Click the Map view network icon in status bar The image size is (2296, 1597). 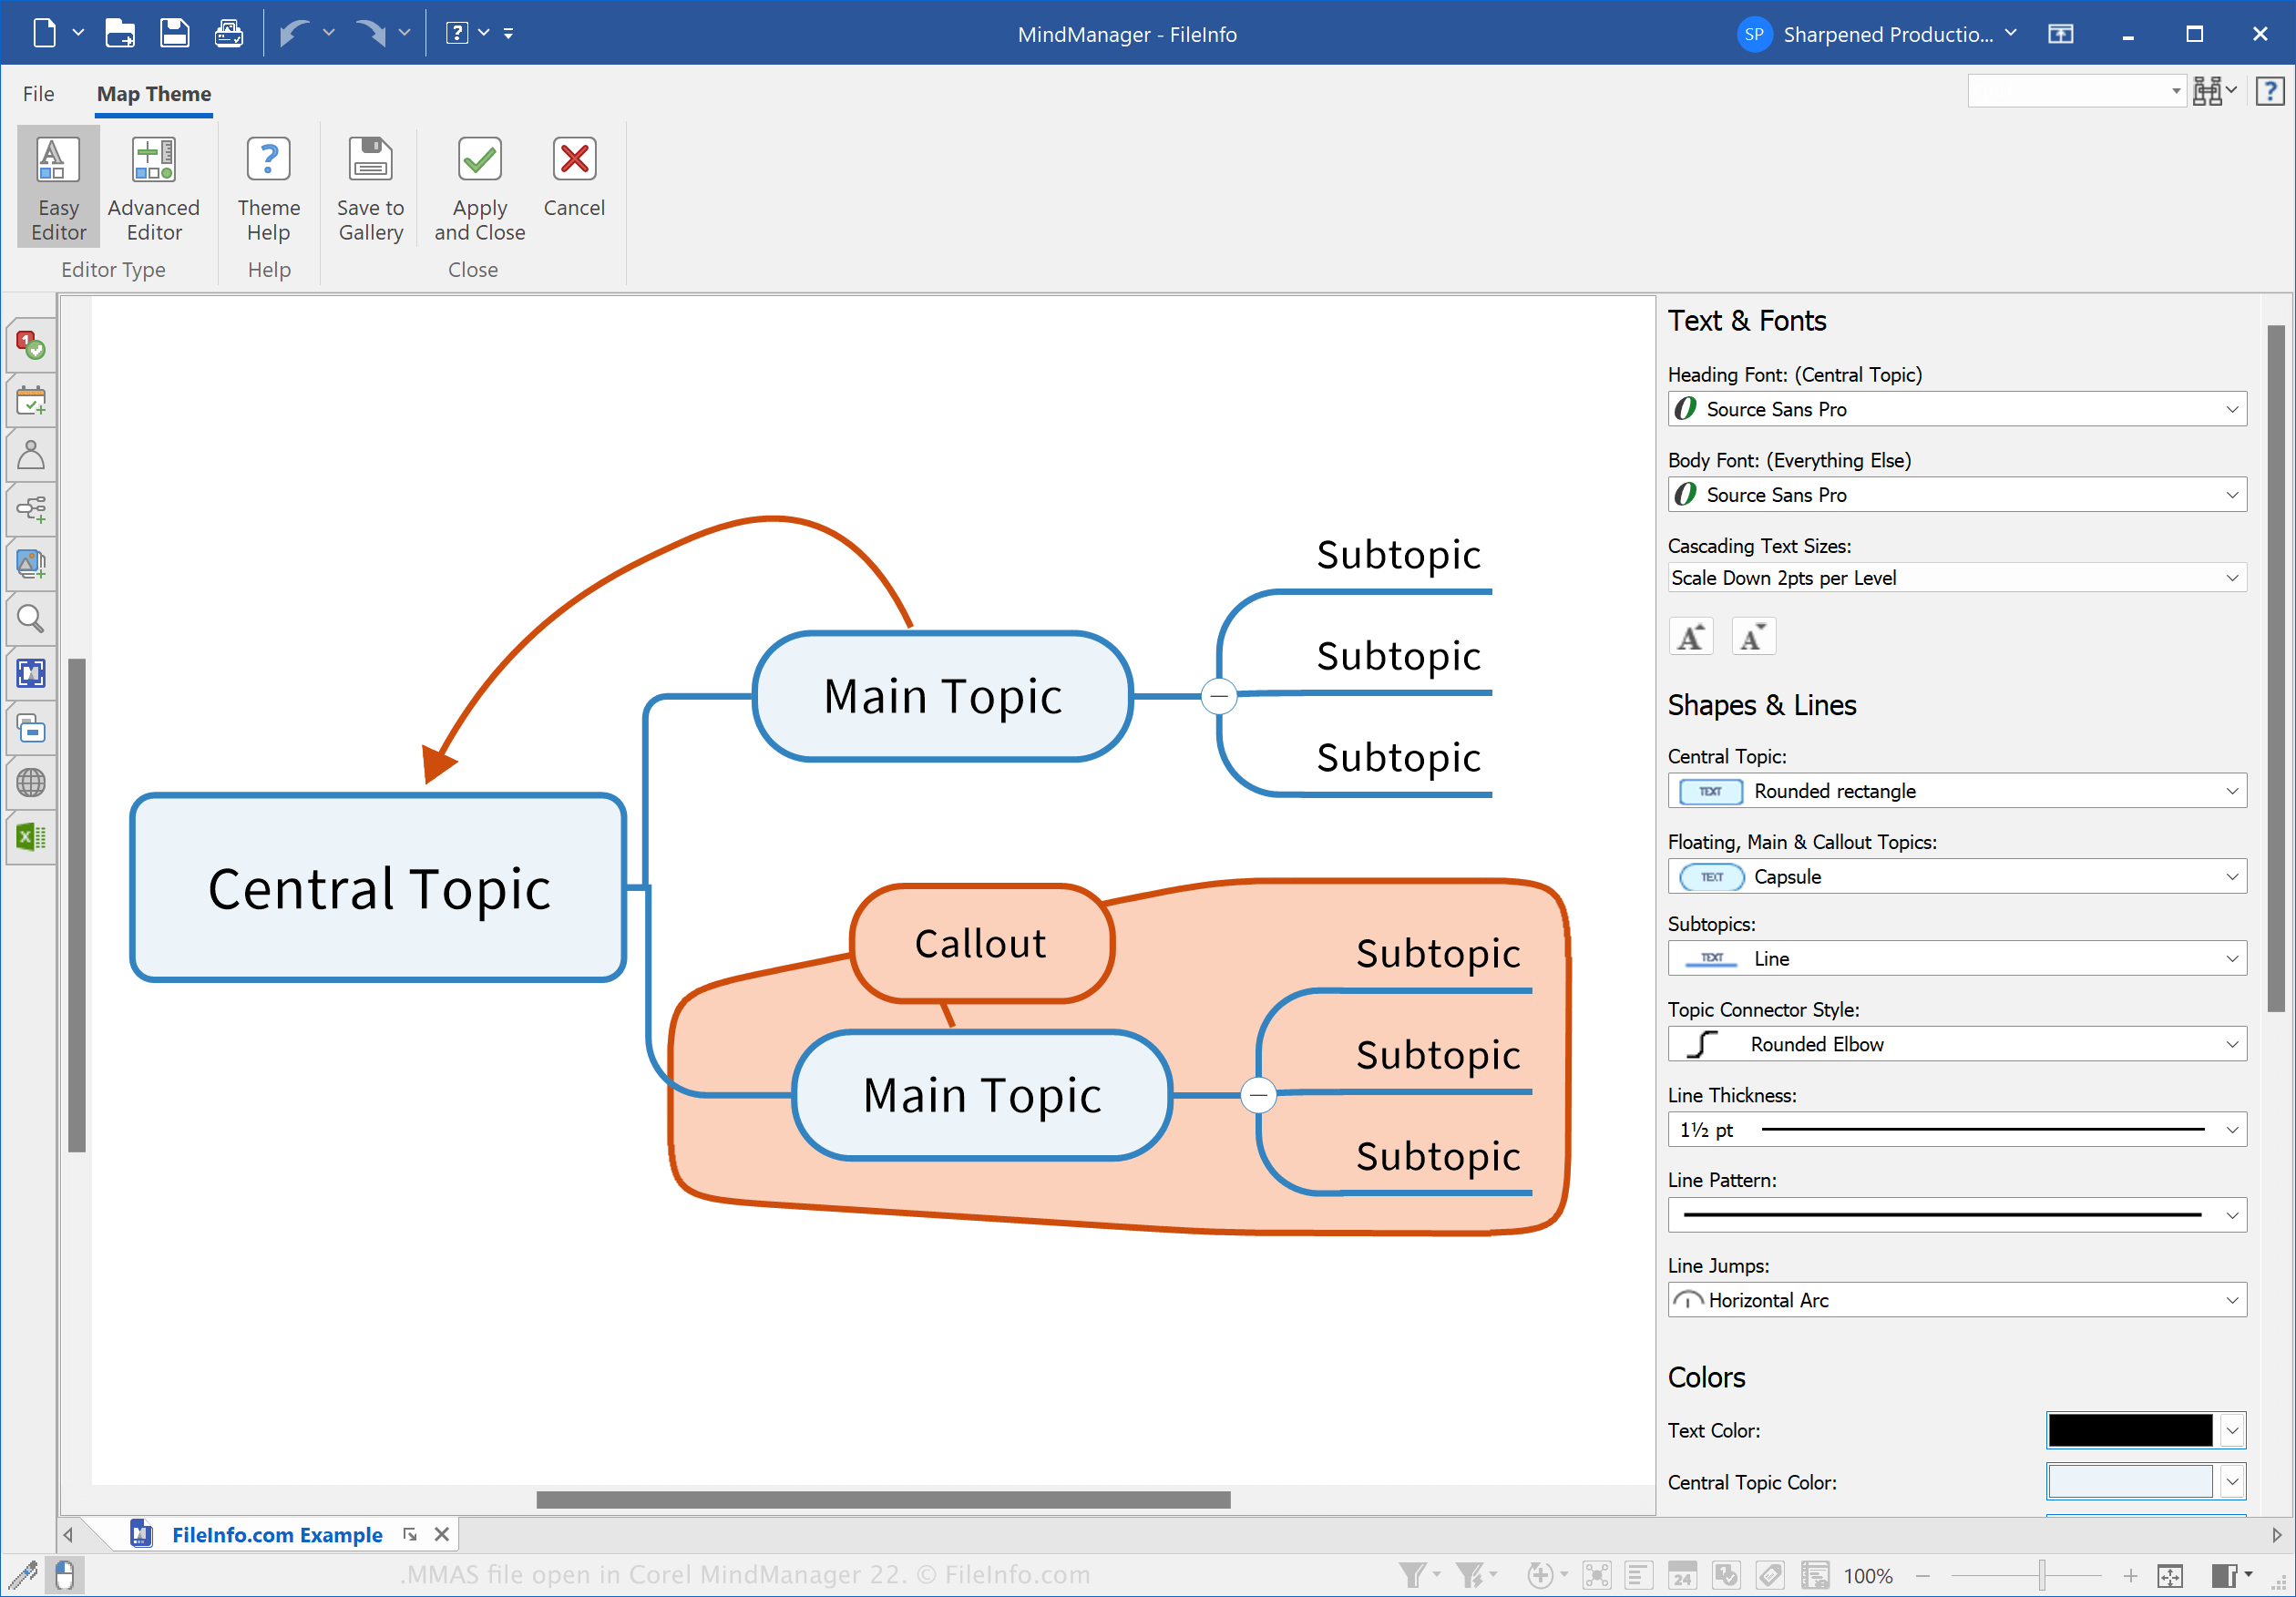coord(1597,1576)
